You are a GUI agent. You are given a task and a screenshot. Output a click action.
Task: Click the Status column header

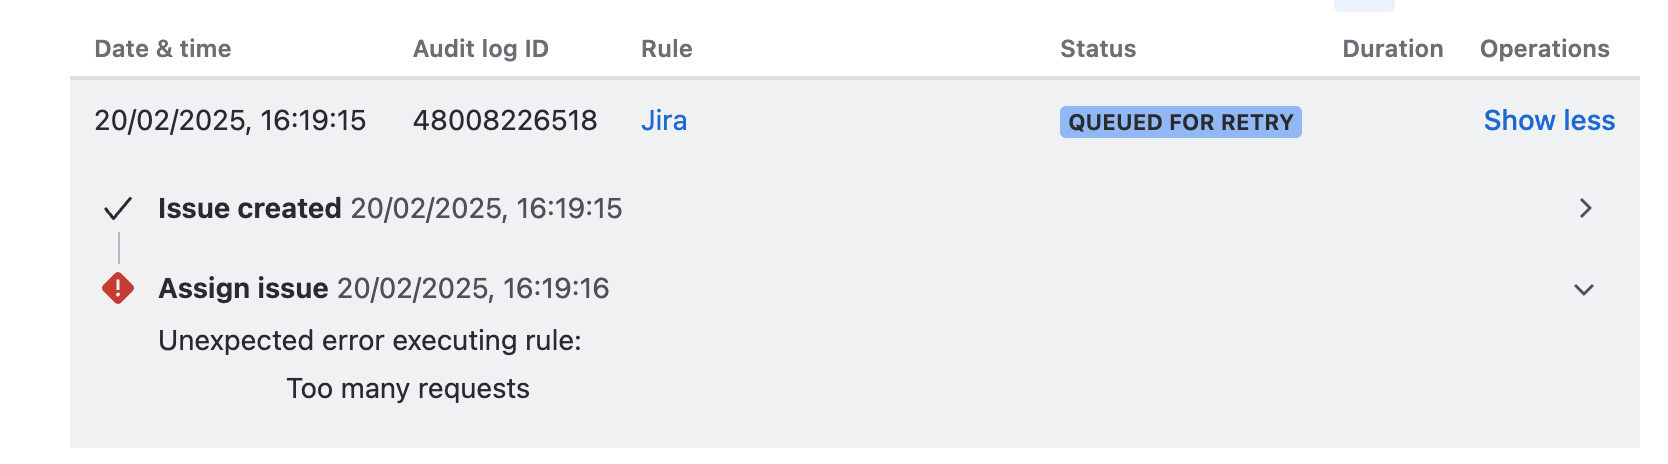[x=1098, y=49]
